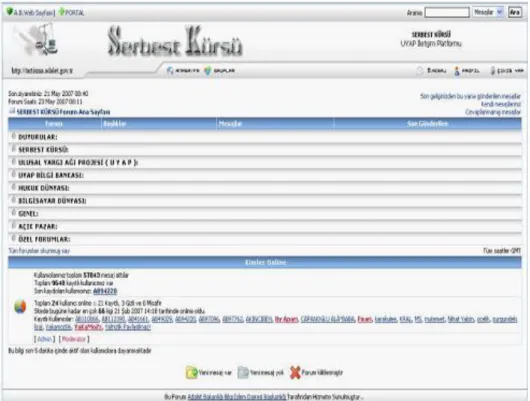Viewport: 530px width, 401px height.
Task: Click the Yeni mesaj var folder icon
Action: click(191, 372)
